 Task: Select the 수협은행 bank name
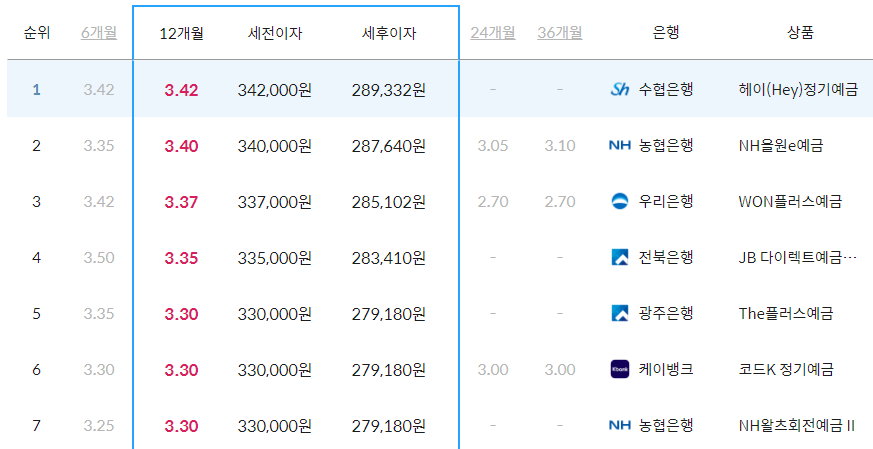tap(666, 90)
